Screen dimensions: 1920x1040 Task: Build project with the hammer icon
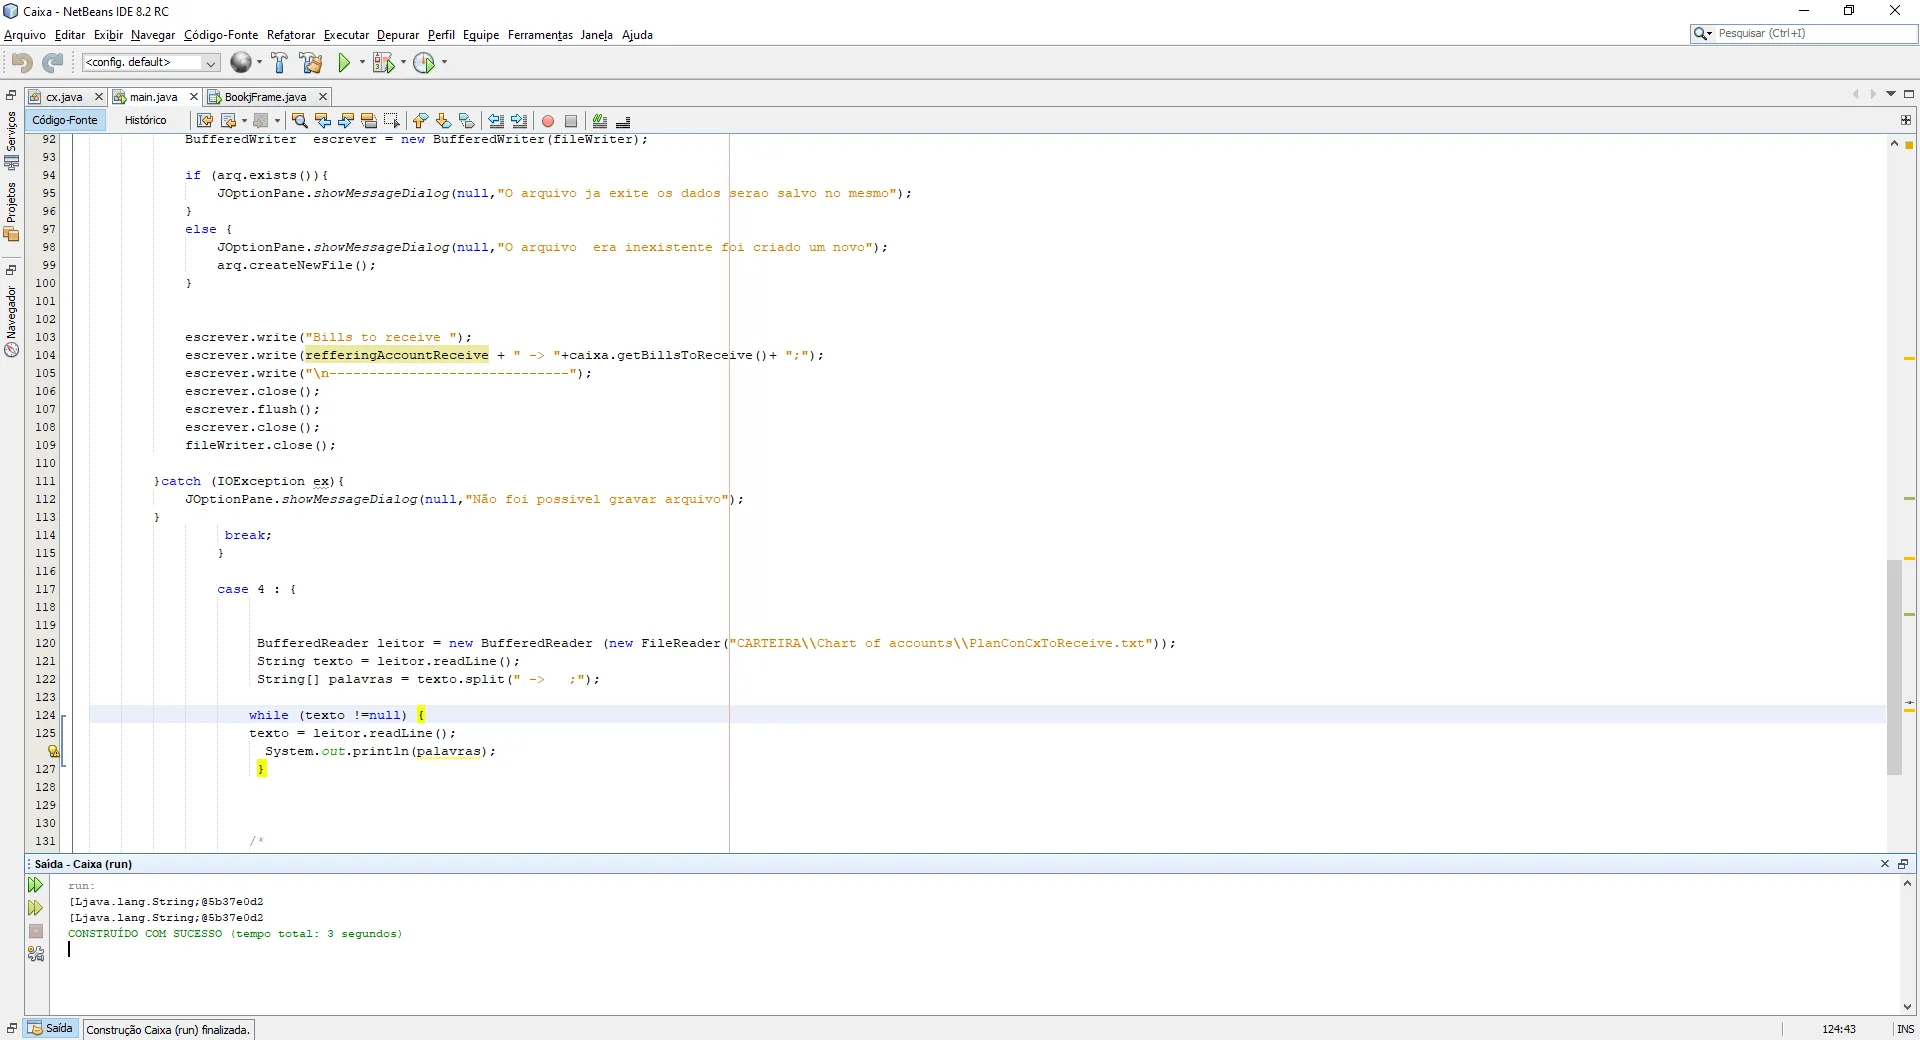[x=279, y=62]
